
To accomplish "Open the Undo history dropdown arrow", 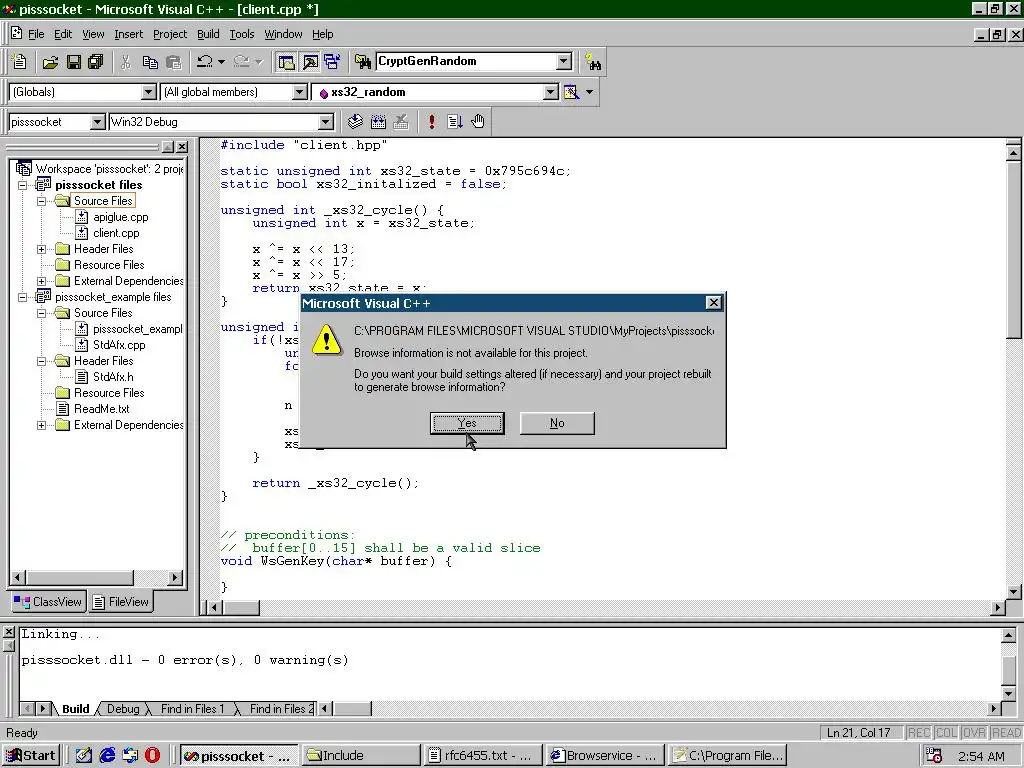I will (221, 62).
